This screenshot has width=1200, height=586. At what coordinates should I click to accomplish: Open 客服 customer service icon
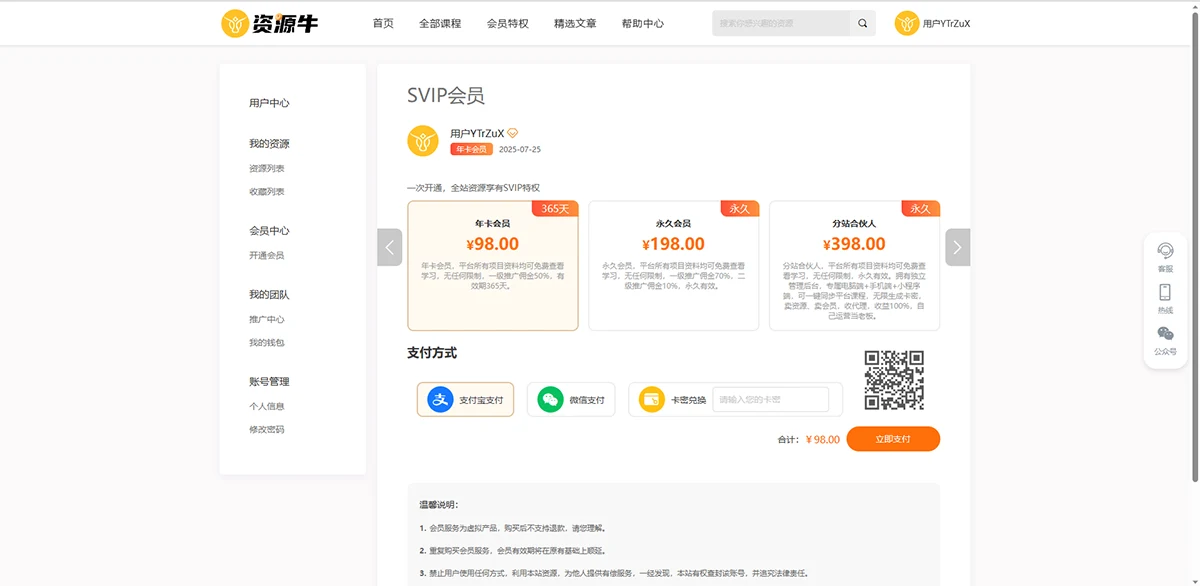(1165, 256)
